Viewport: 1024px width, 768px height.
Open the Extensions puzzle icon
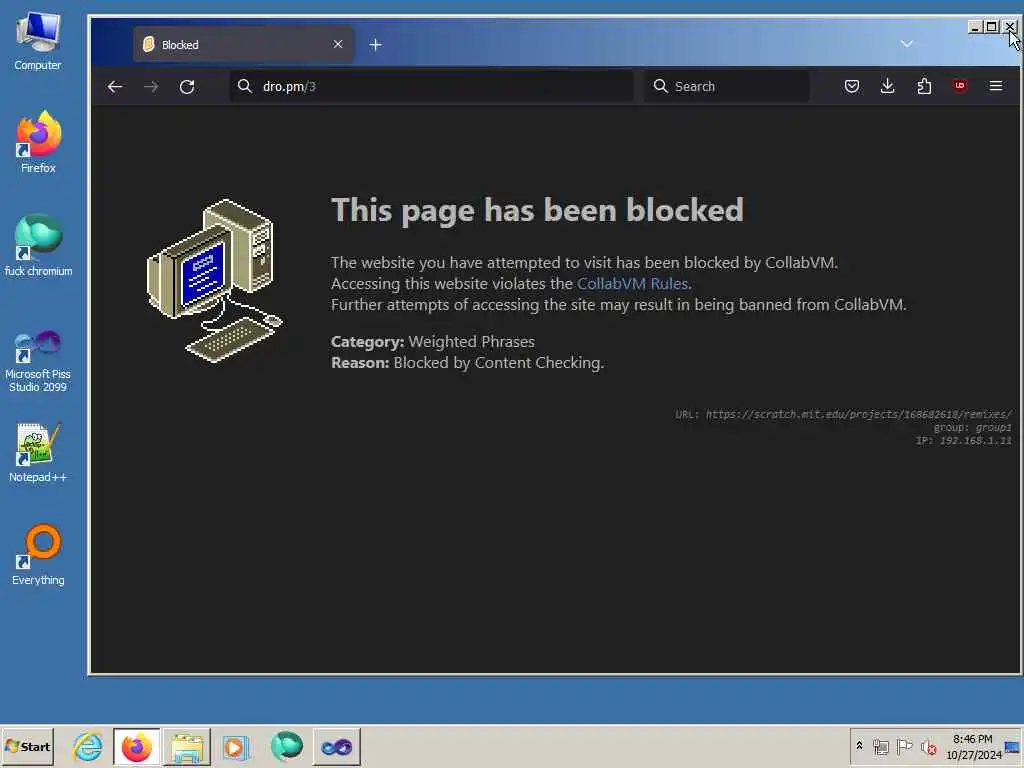[924, 86]
